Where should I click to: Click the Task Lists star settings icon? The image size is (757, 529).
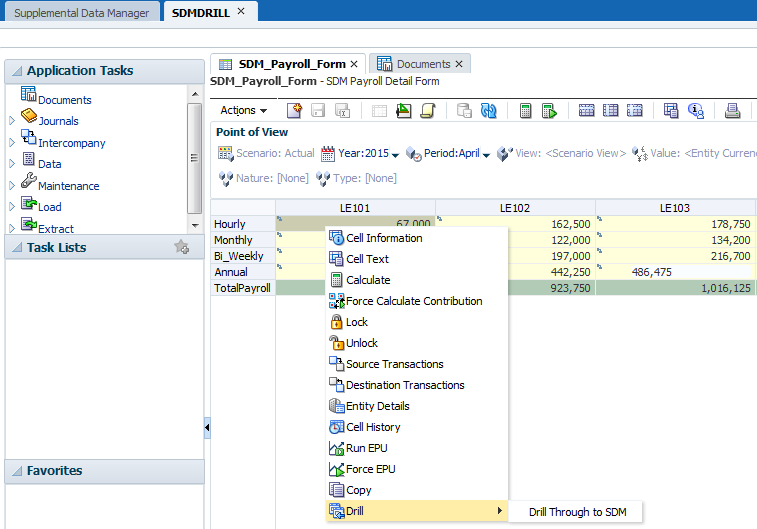pos(182,247)
